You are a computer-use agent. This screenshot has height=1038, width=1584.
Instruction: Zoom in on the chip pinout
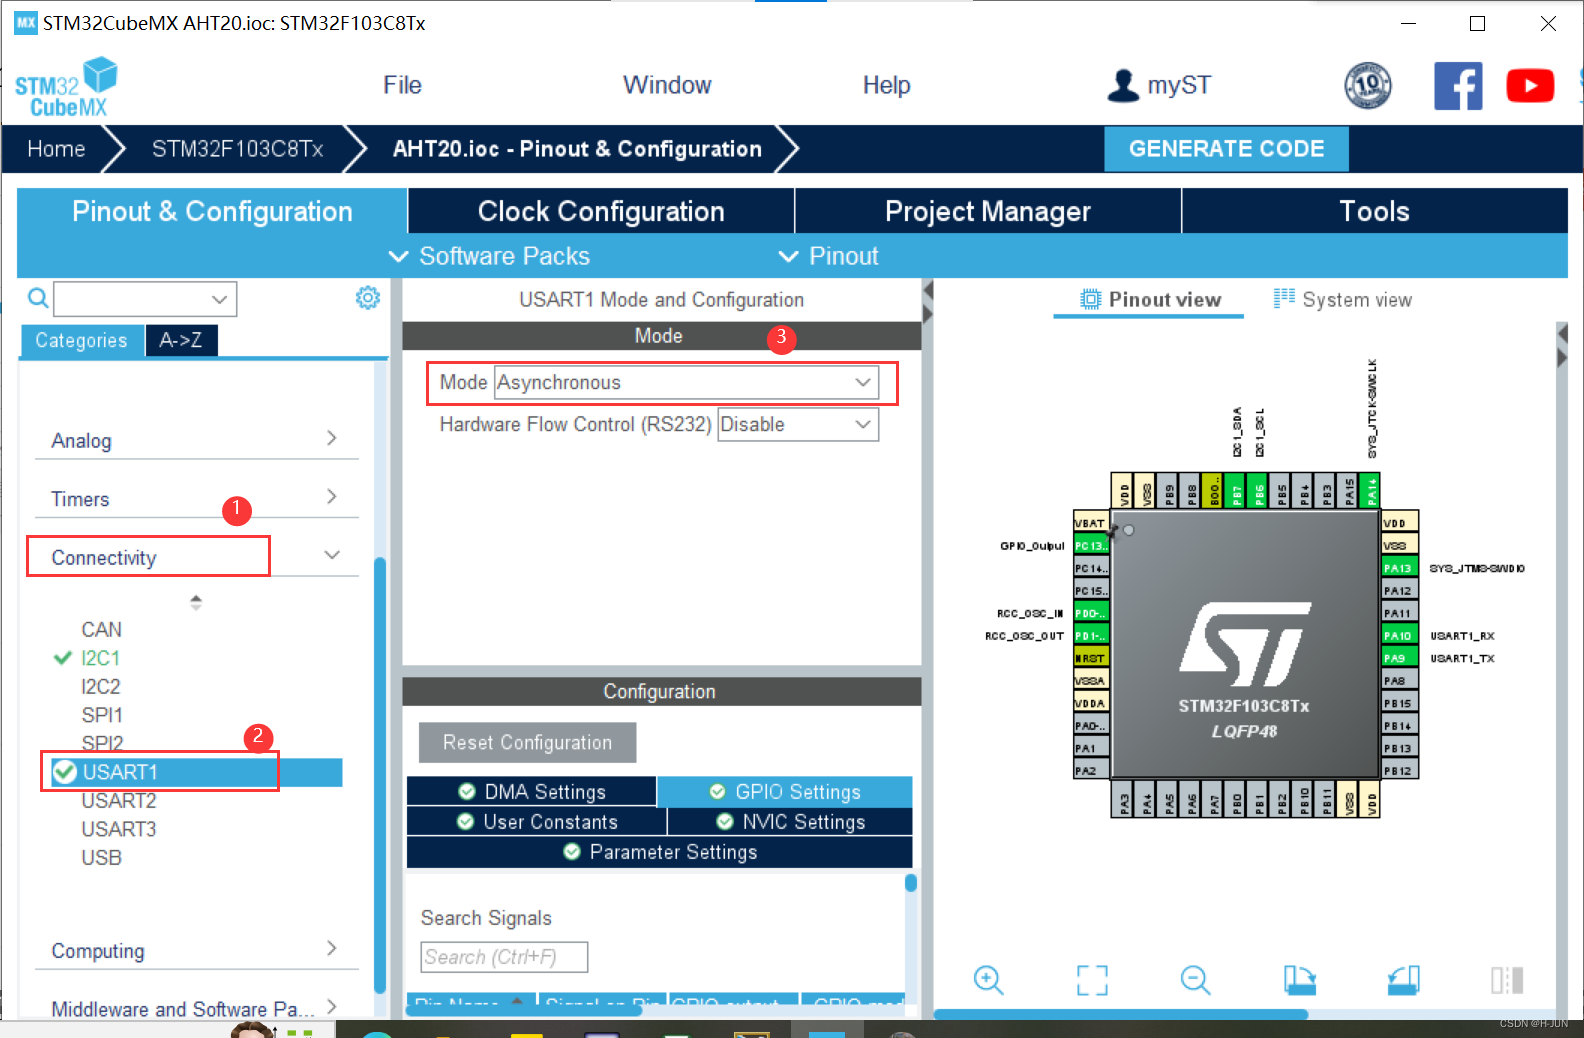click(x=989, y=980)
